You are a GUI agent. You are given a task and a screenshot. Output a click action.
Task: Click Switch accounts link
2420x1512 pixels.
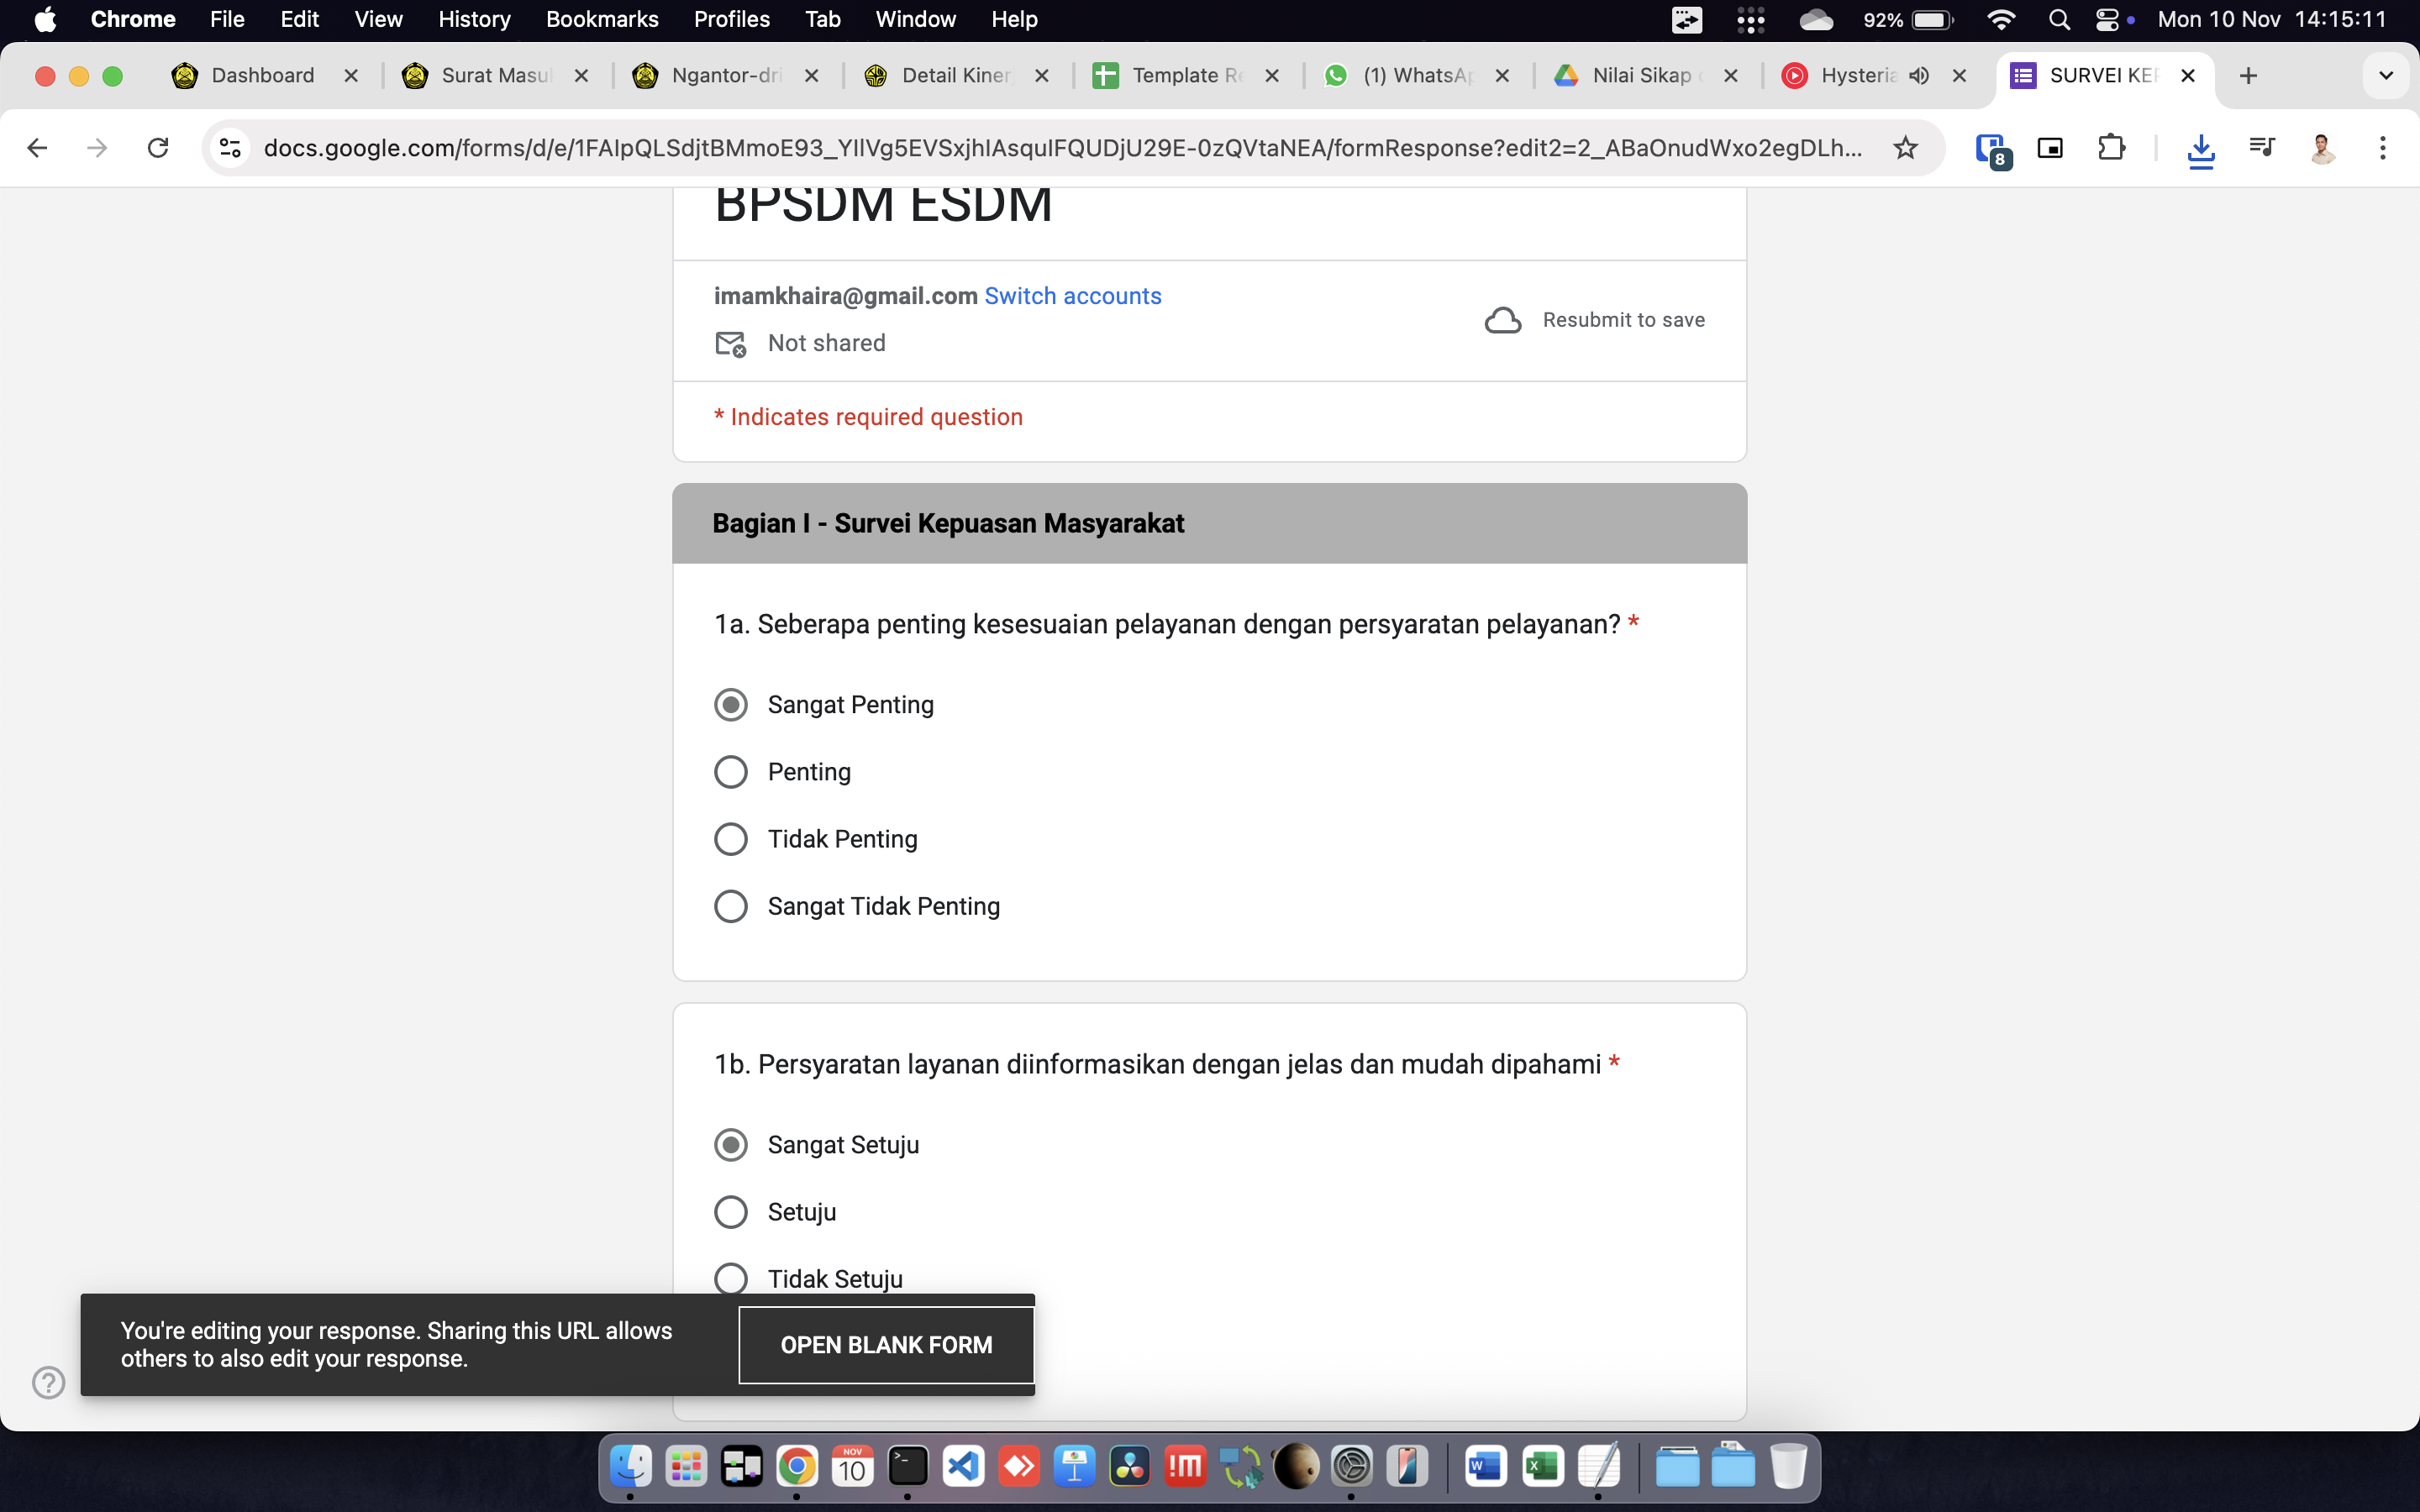pyautogui.click(x=1072, y=296)
